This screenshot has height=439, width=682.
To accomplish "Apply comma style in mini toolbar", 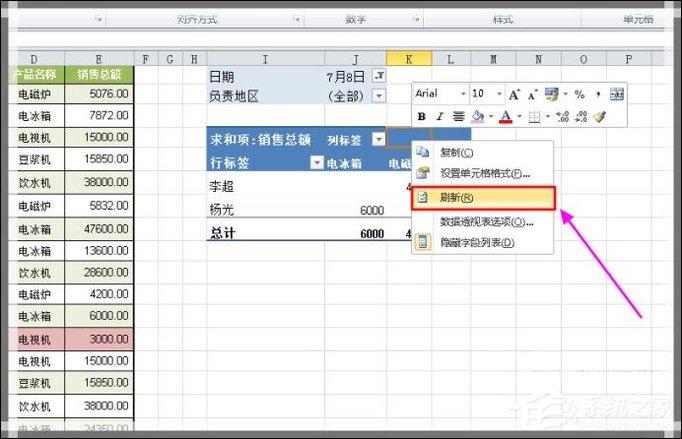I will [598, 94].
